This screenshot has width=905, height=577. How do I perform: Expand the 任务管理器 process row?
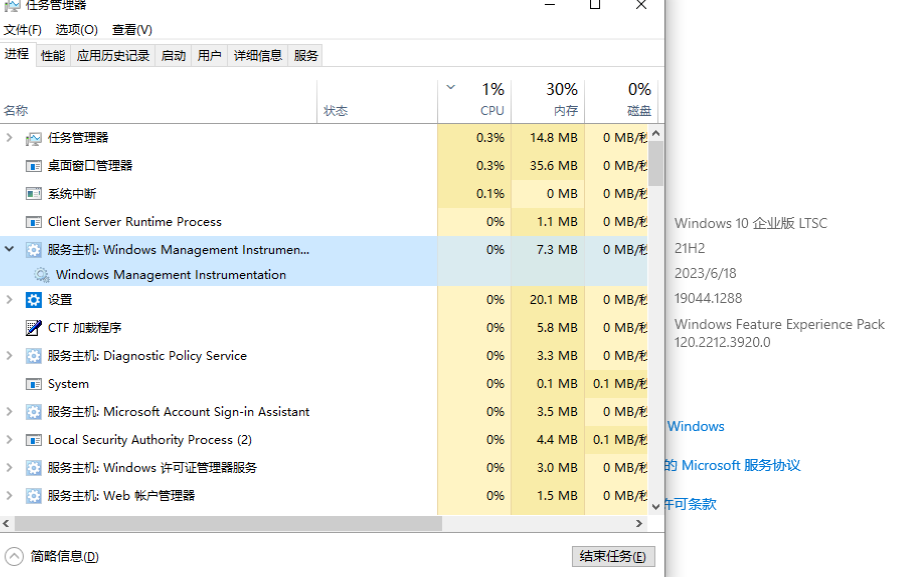tap(10, 138)
